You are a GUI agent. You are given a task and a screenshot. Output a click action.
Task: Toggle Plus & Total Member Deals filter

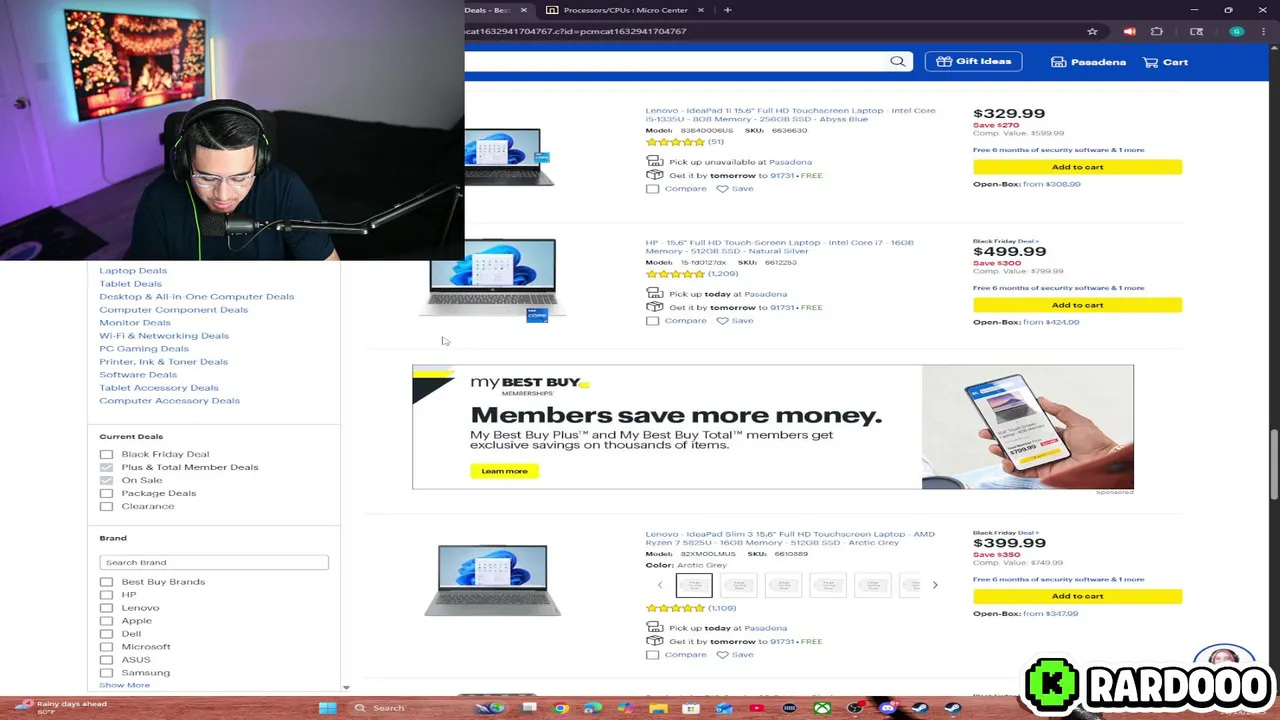[x=106, y=467]
